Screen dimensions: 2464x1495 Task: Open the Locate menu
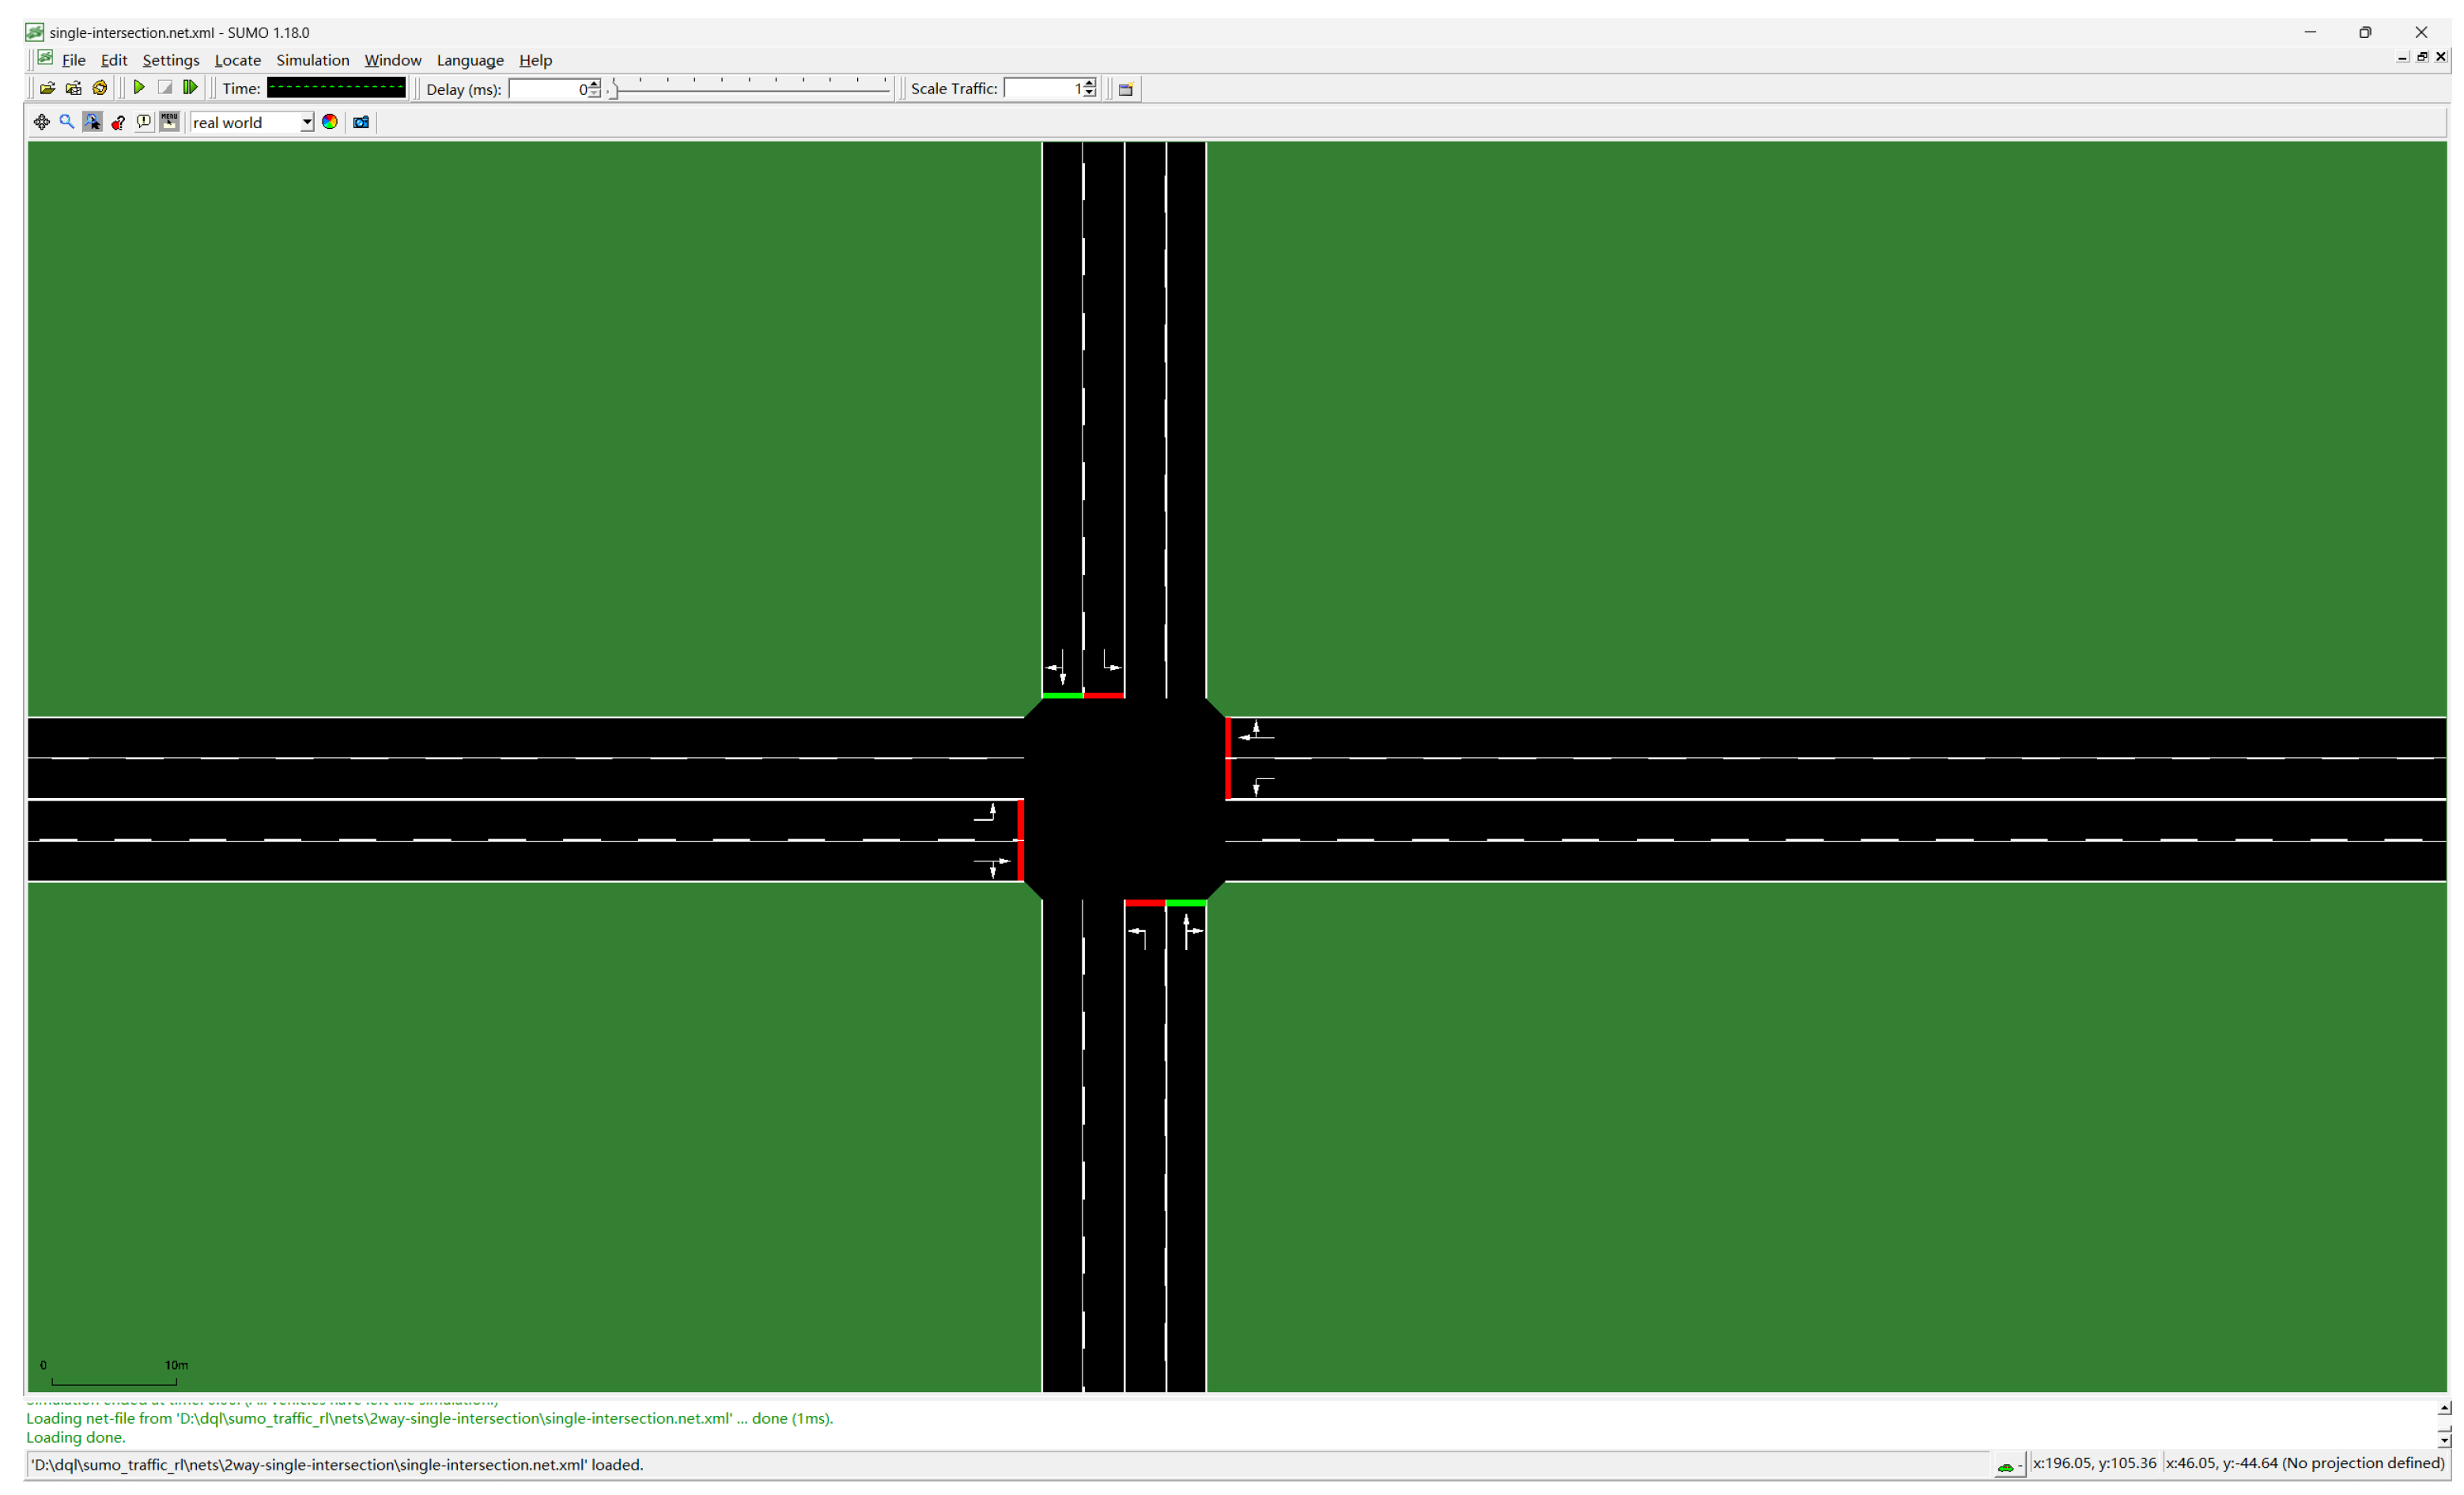point(237,60)
